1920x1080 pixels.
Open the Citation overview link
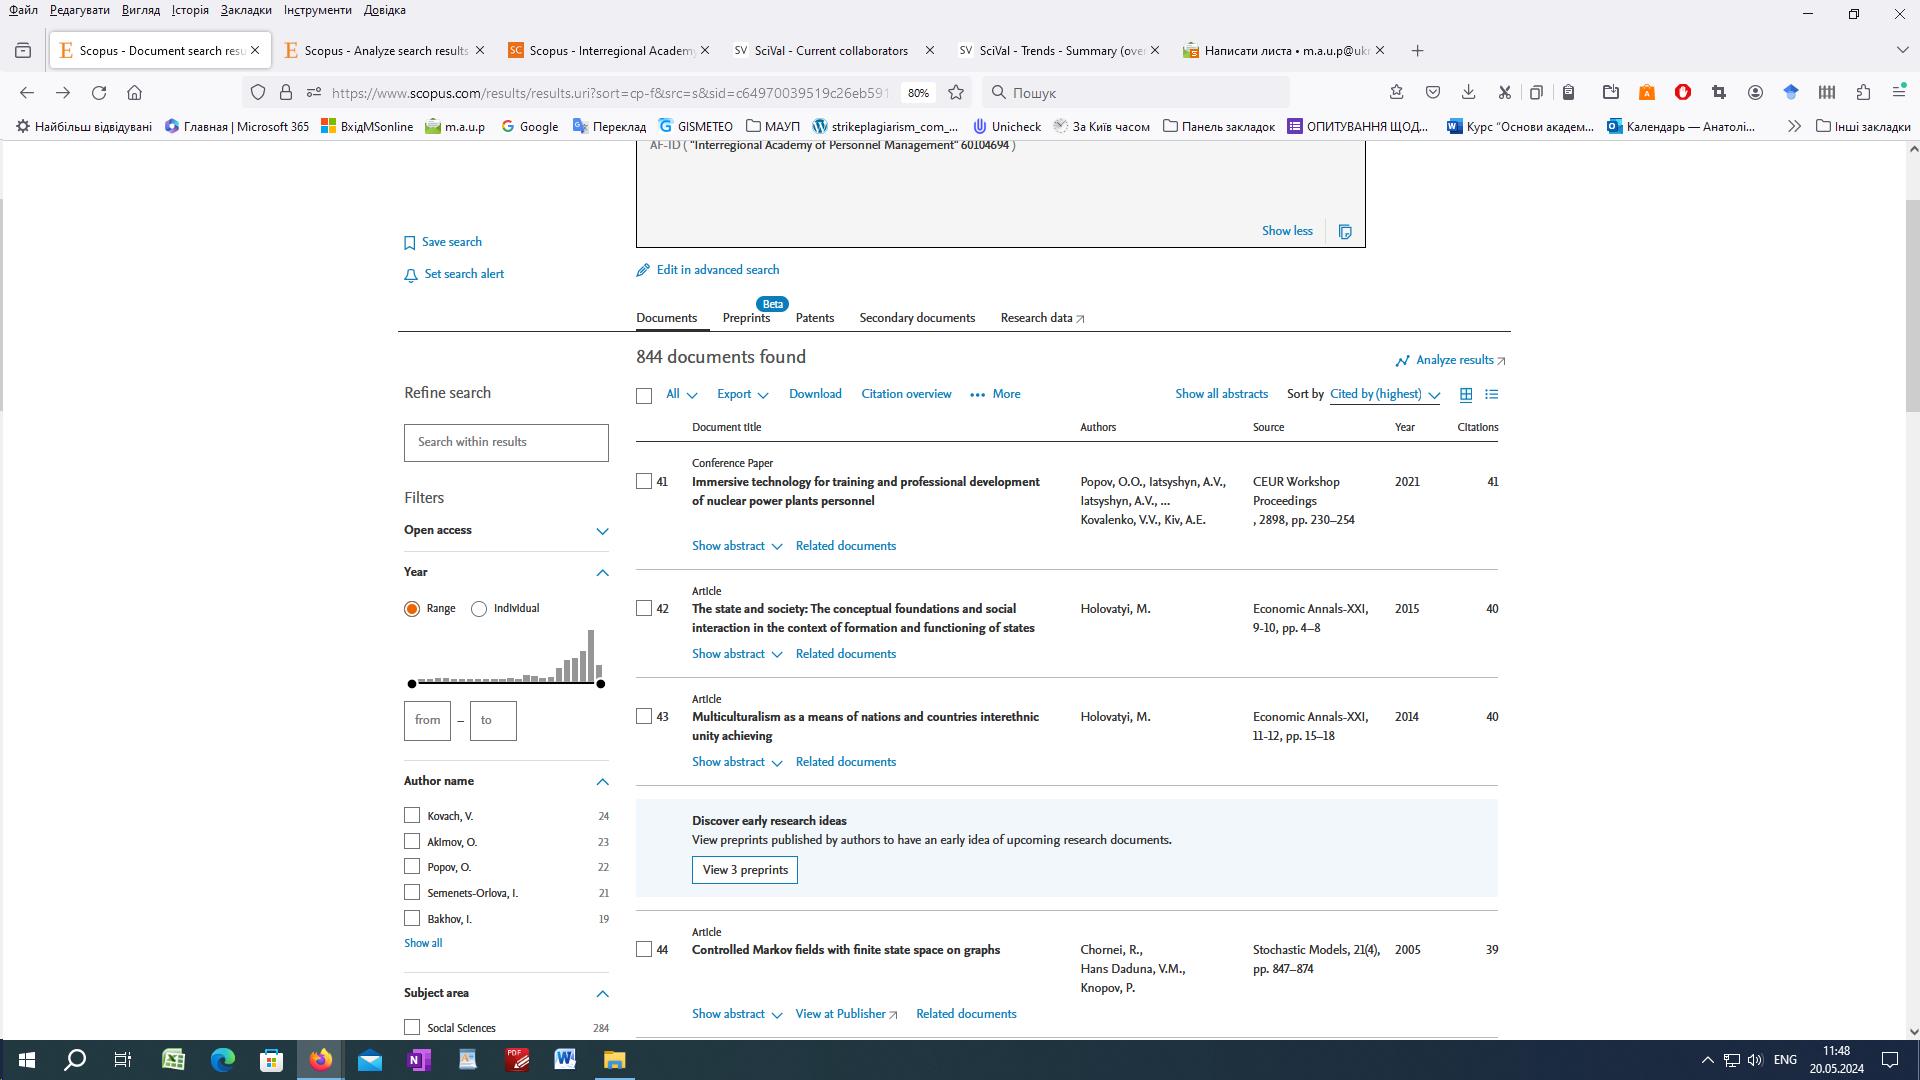(906, 394)
